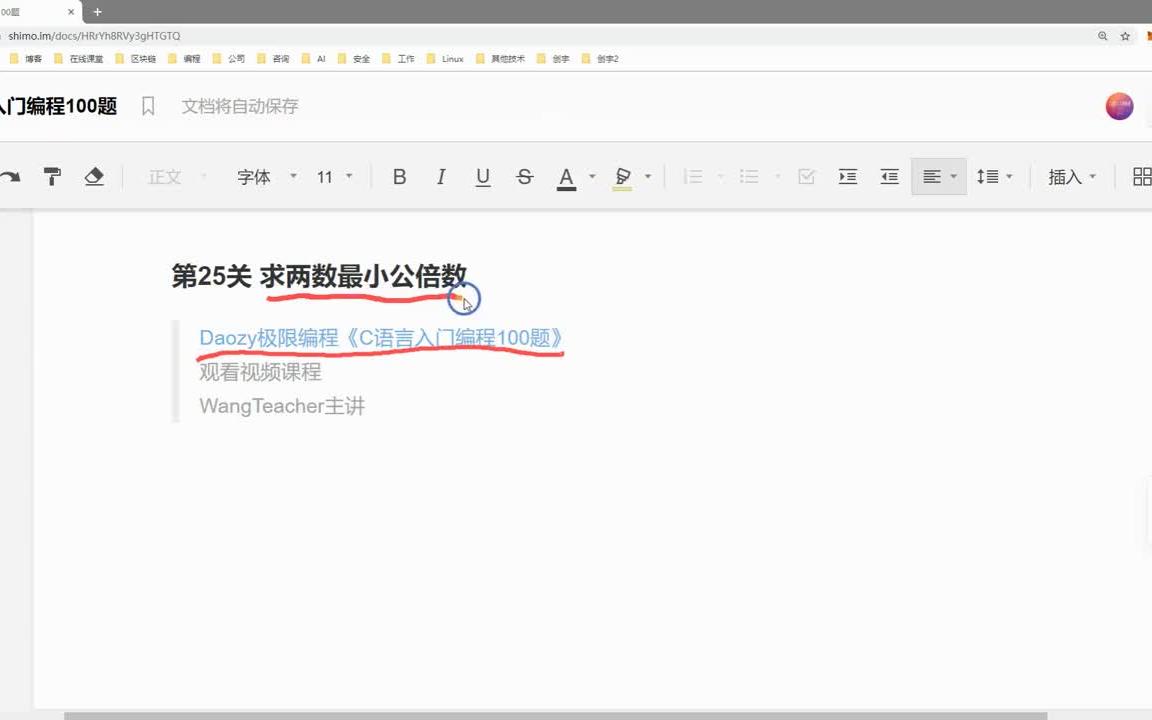Open the Daozy 极限编程 course link
The width and height of the screenshot is (1152, 720).
click(380, 338)
